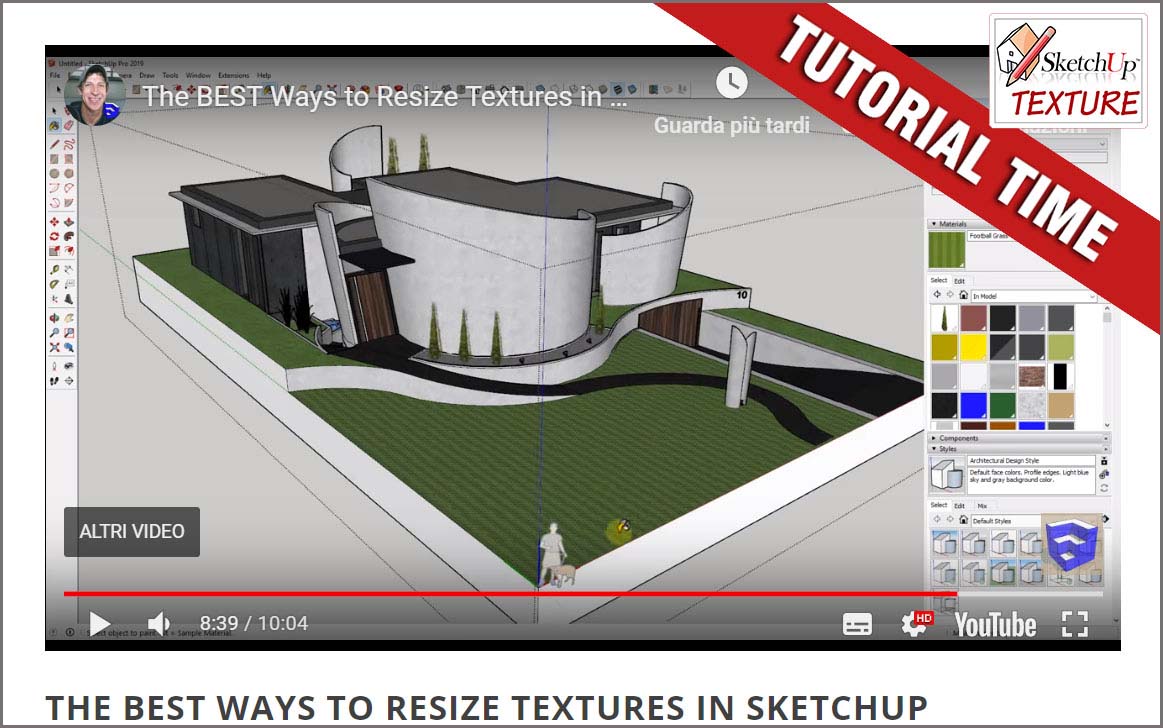Switch to the Mix tab in Styles
Image resolution: width=1163 pixels, height=728 pixels.
click(x=982, y=506)
